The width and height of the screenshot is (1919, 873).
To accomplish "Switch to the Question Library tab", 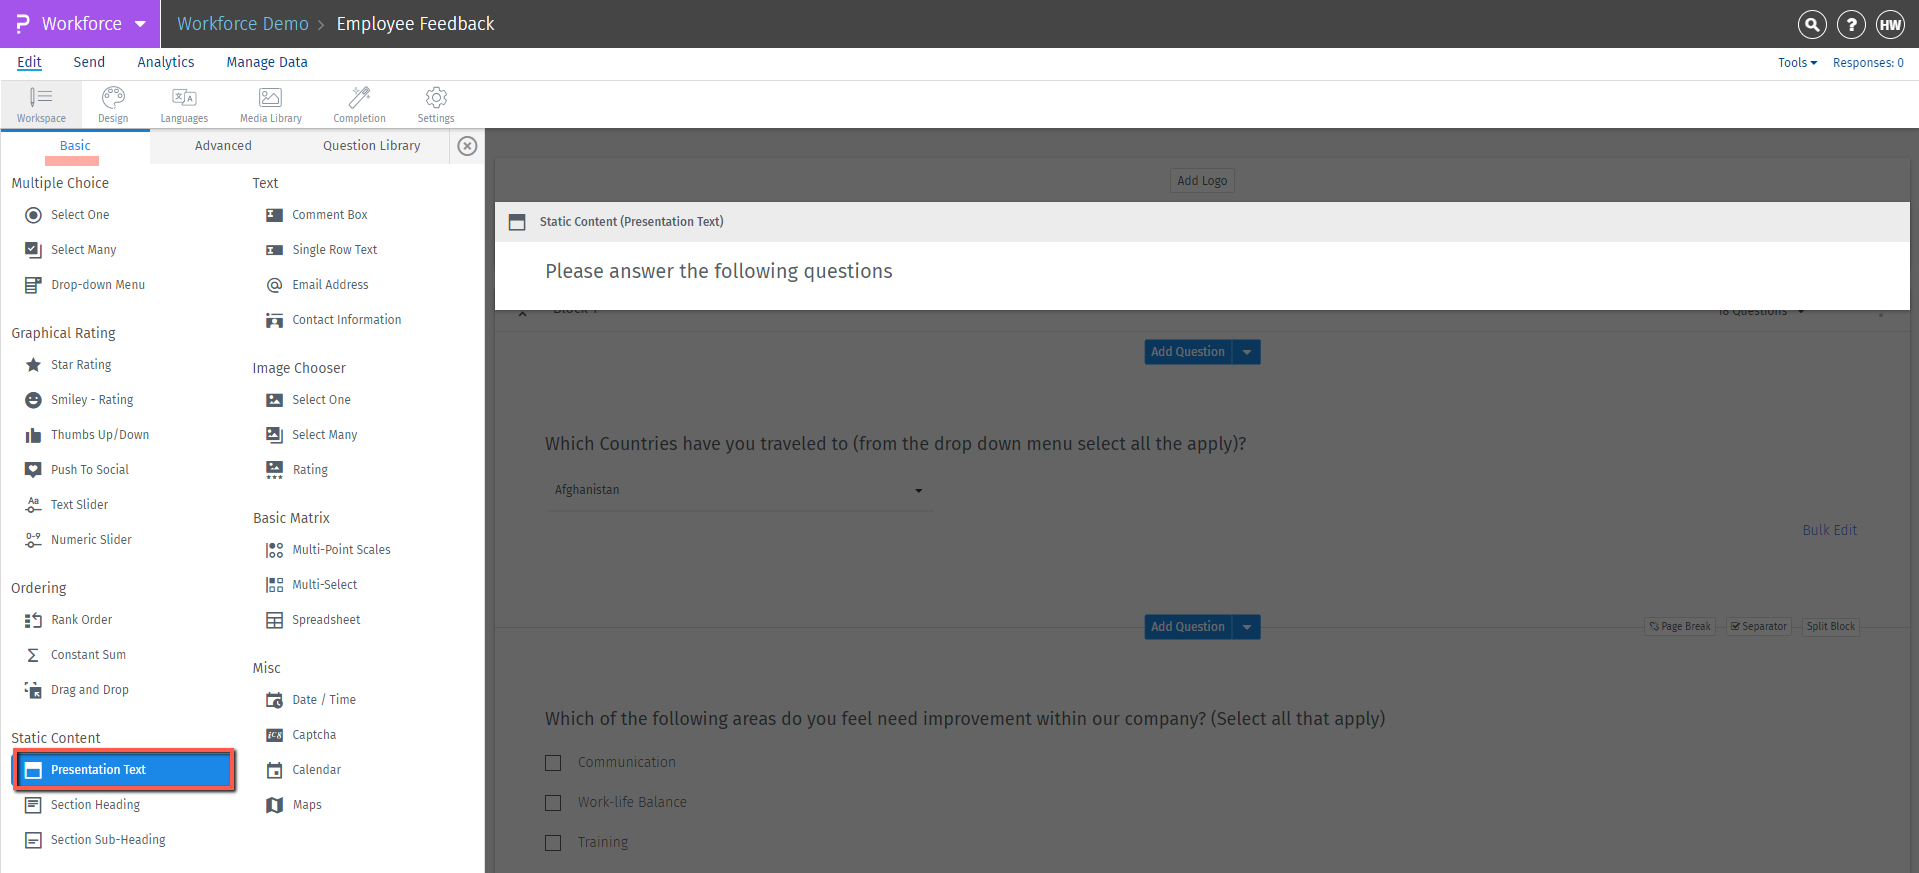I will (371, 145).
